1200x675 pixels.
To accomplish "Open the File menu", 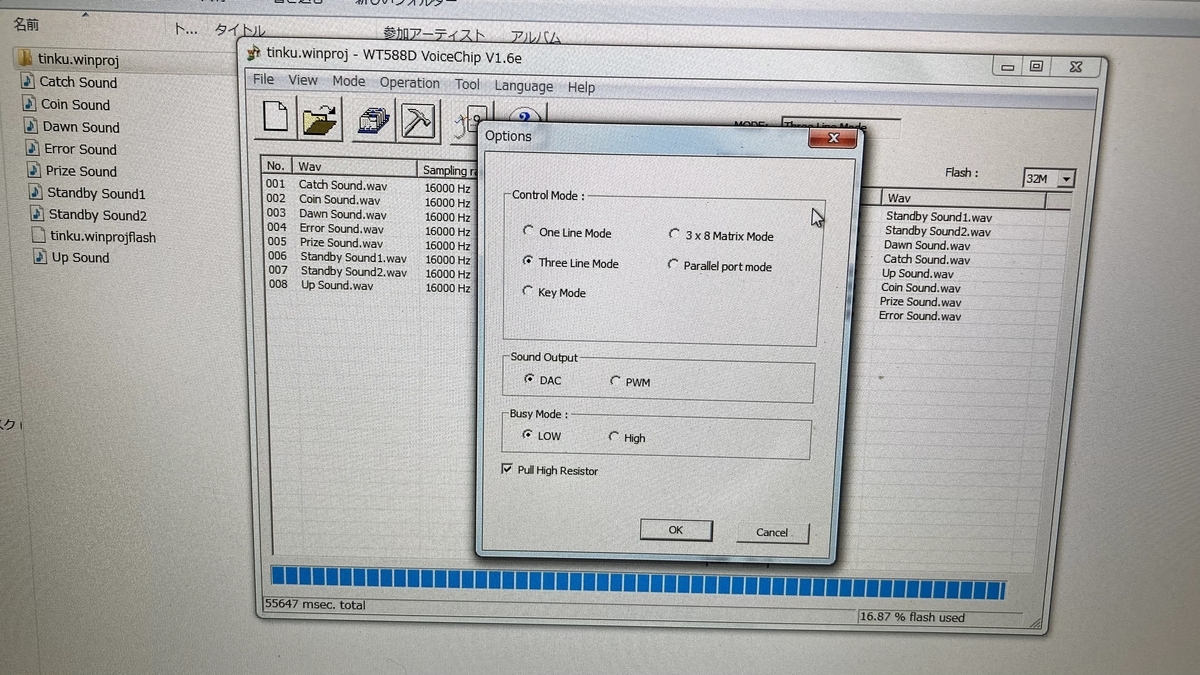I will [263, 79].
